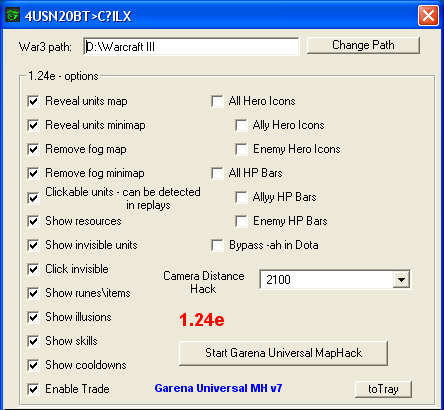Toggle Enable Trade checkbox
The image size is (444, 410).
coord(33,389)
